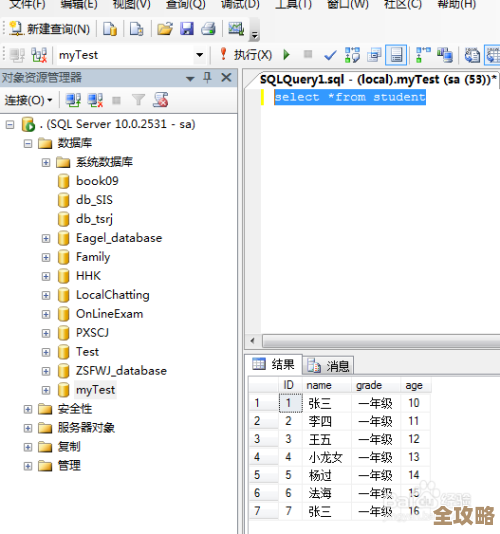Image resolution: width=500 pixels, height=534 pixels.
Task: Click the horizontal scrollbar left arrow
Action: [253, 341]
